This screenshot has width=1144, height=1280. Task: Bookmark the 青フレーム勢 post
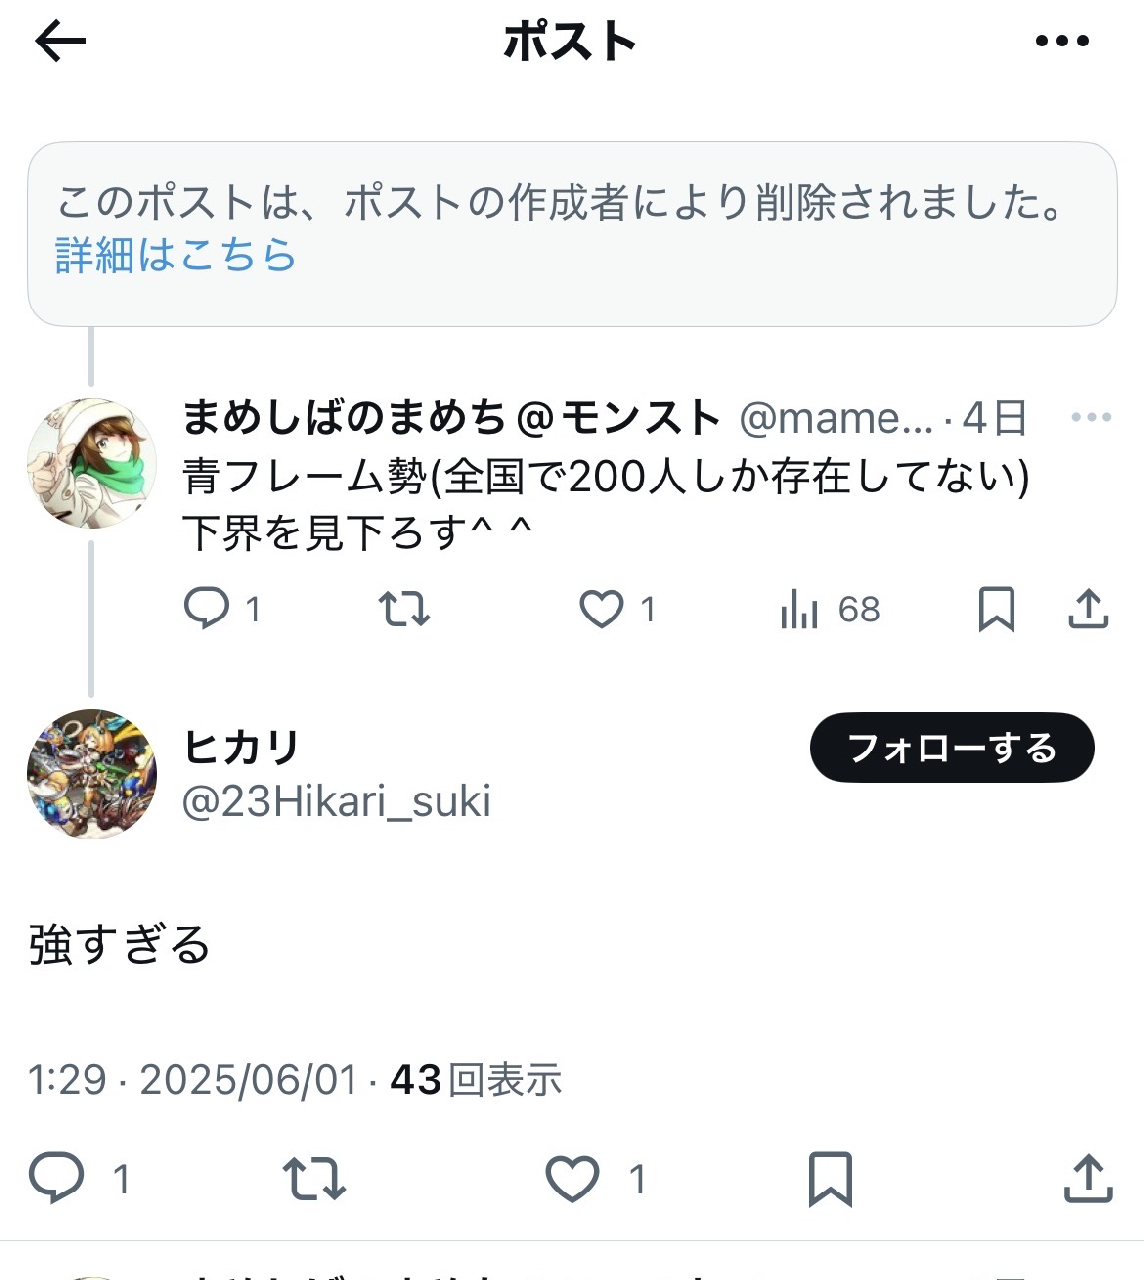pyautogui.click(x=996, y=608)
